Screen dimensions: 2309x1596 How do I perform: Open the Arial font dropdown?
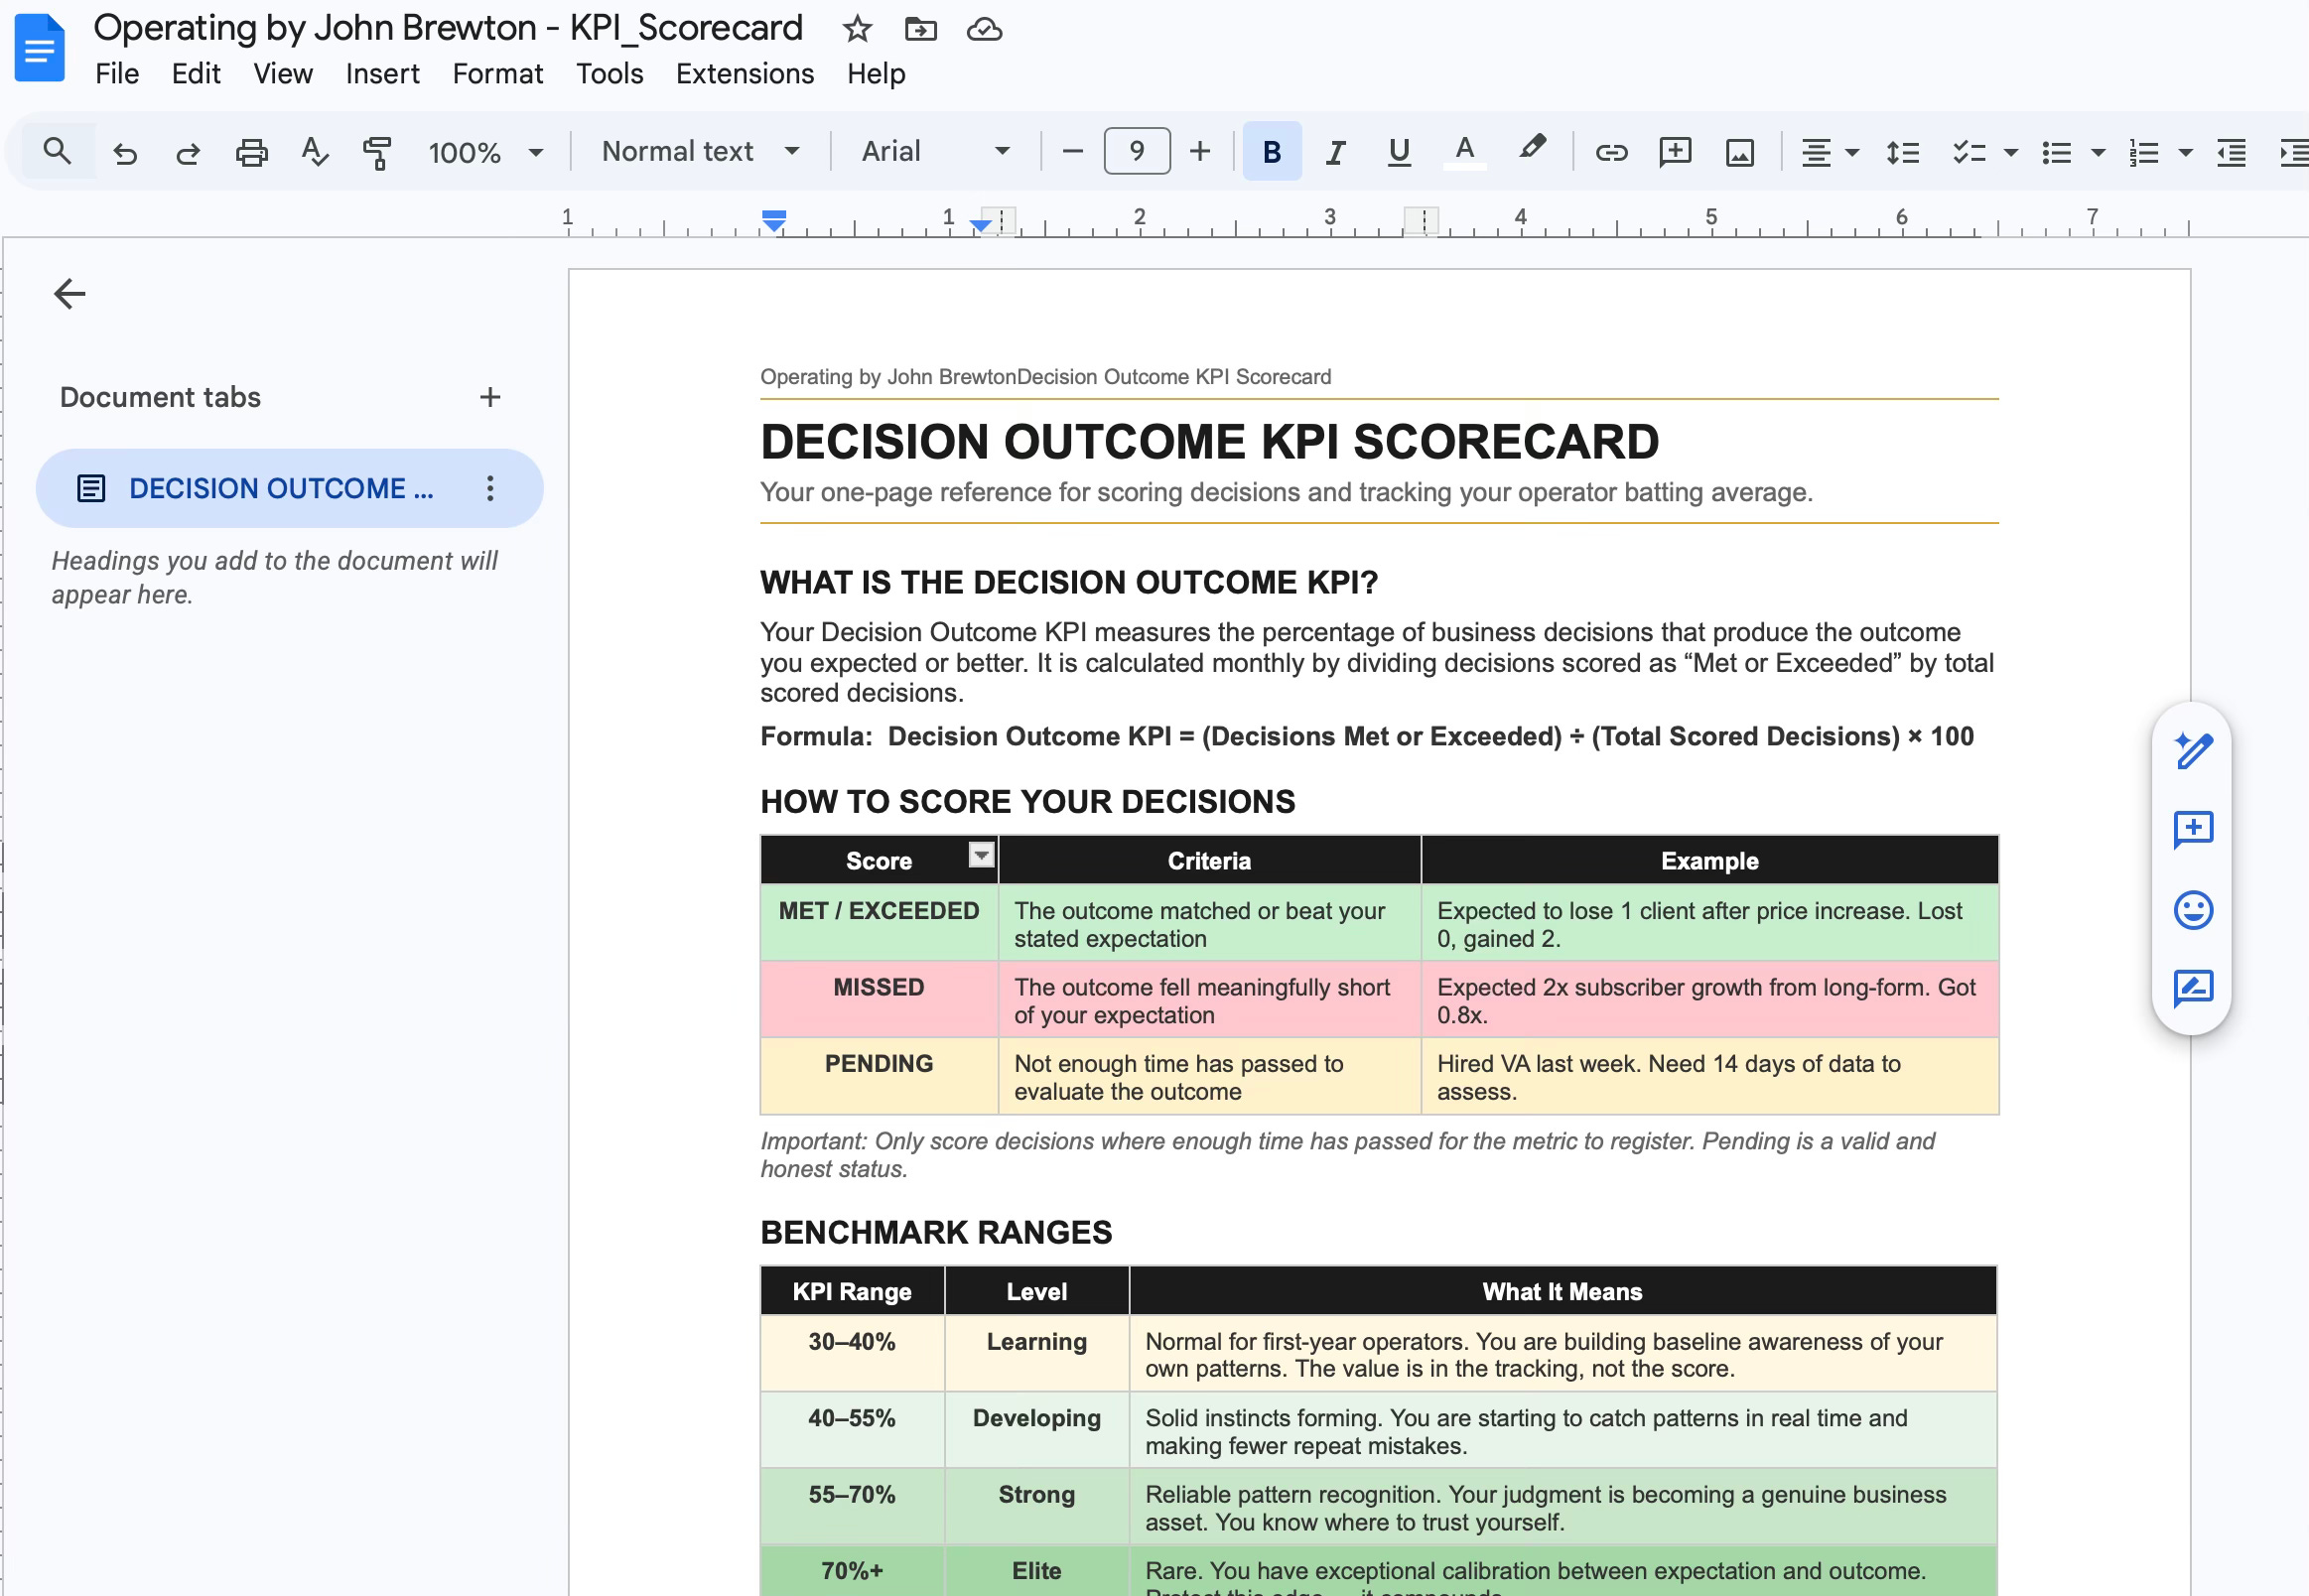(x=935, y=152)
